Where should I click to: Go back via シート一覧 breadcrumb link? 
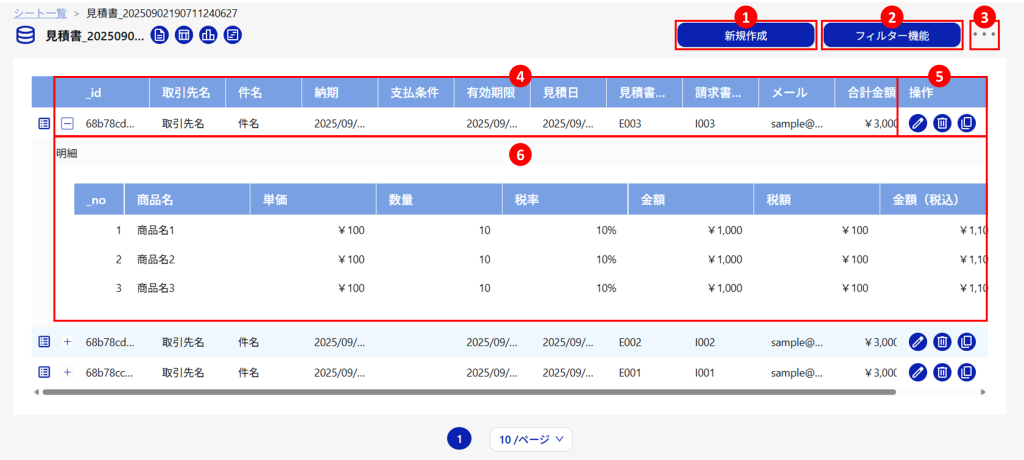click(44, 12)
